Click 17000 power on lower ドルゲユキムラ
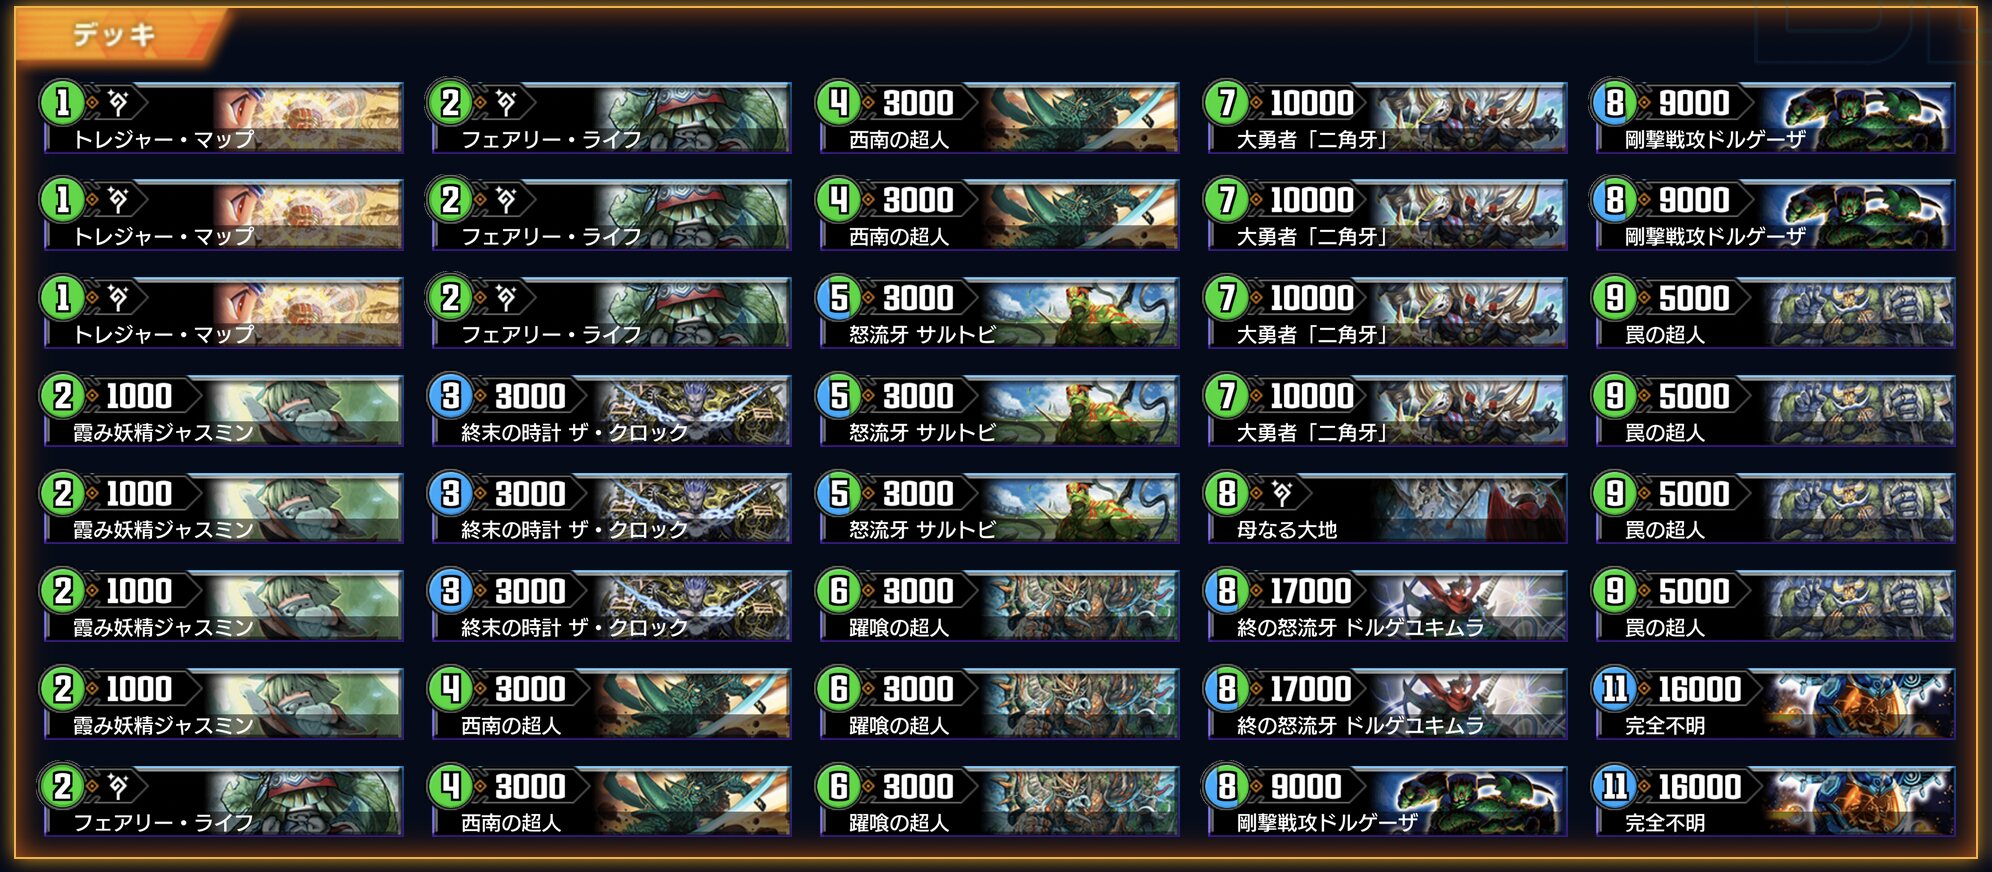This screenshot has height=872, width=1992. (1310, 689)
